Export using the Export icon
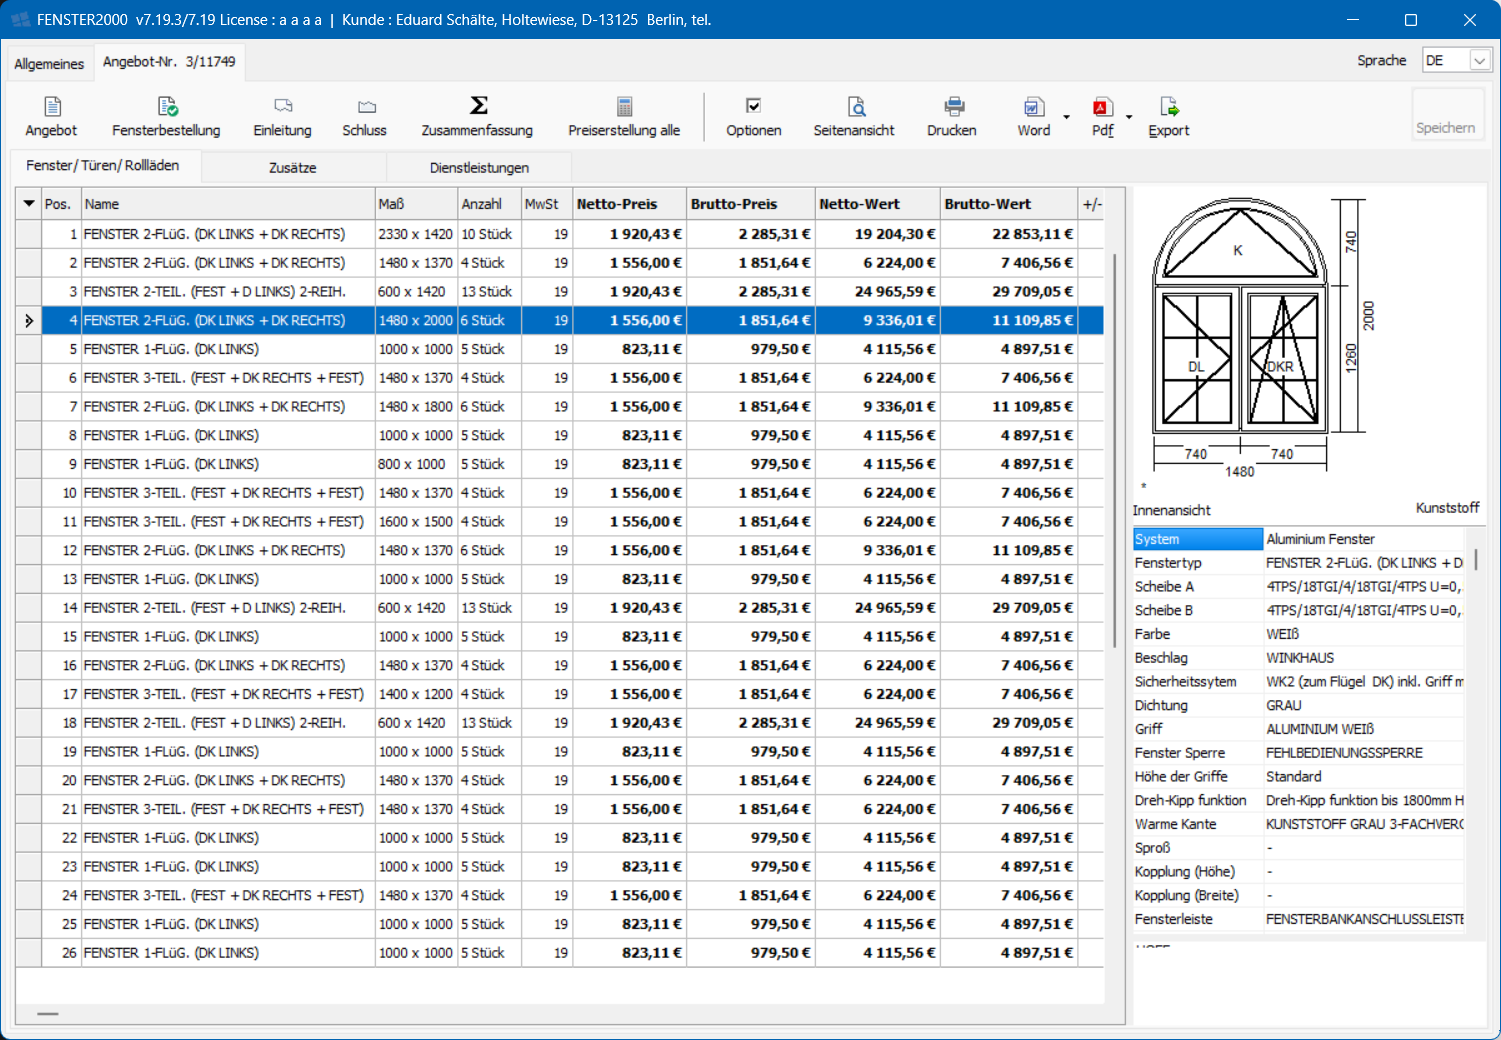Screen dimensions: 1501x1040 pos(1168,107)
